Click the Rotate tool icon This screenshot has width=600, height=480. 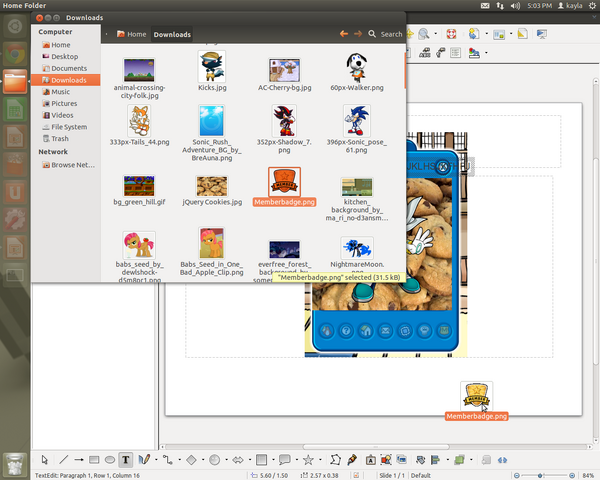(x=421, y=460)
